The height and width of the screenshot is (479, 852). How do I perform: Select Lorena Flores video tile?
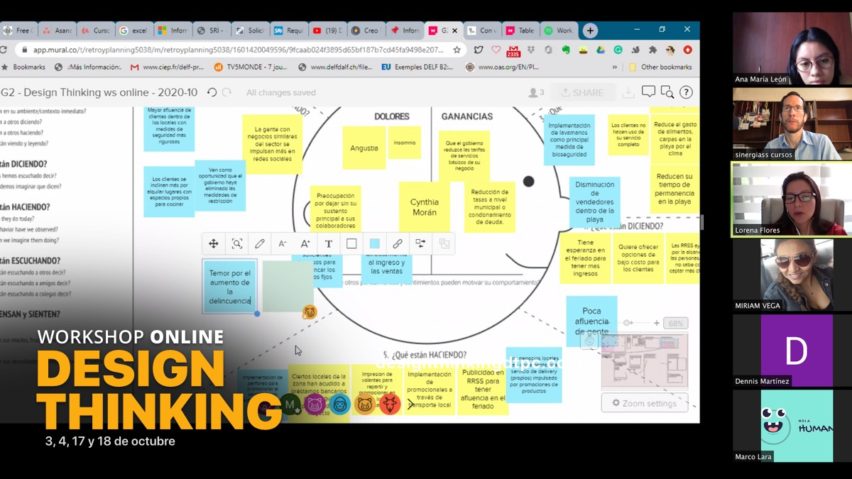point(792,199)
